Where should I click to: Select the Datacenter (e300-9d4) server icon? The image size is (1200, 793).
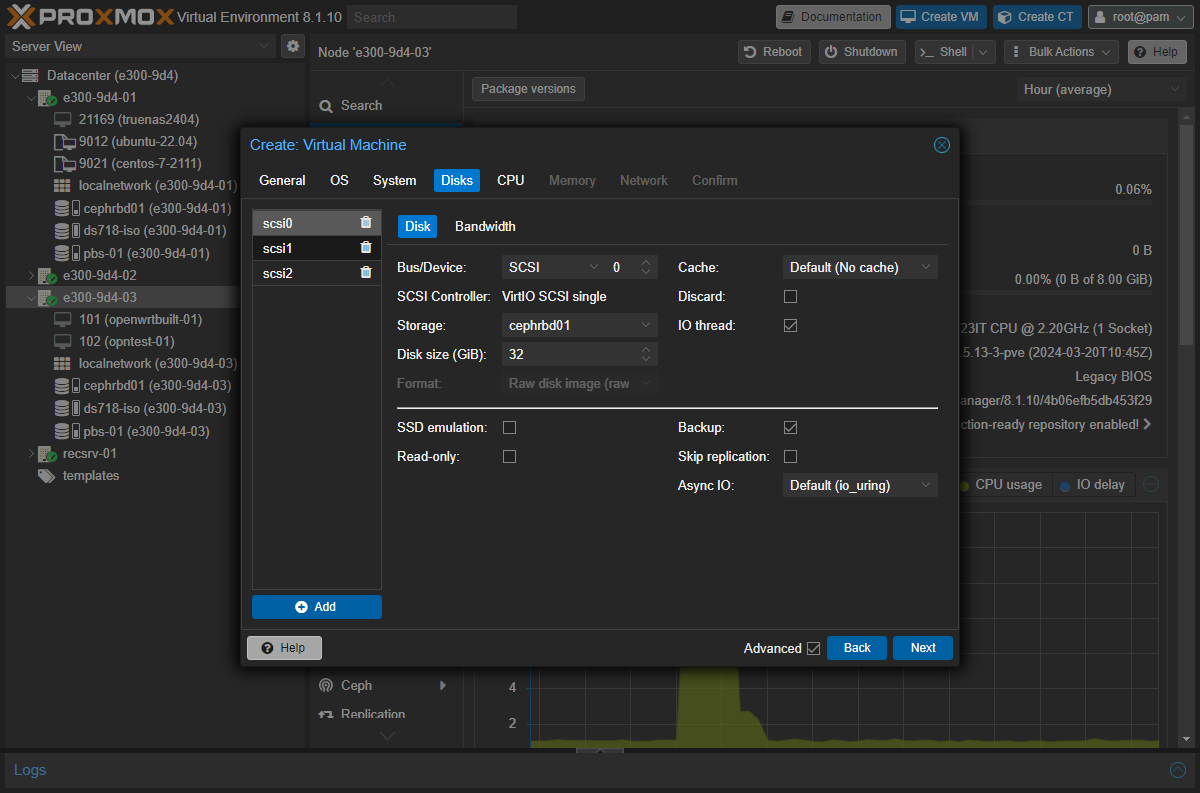[x=29, y=75]
